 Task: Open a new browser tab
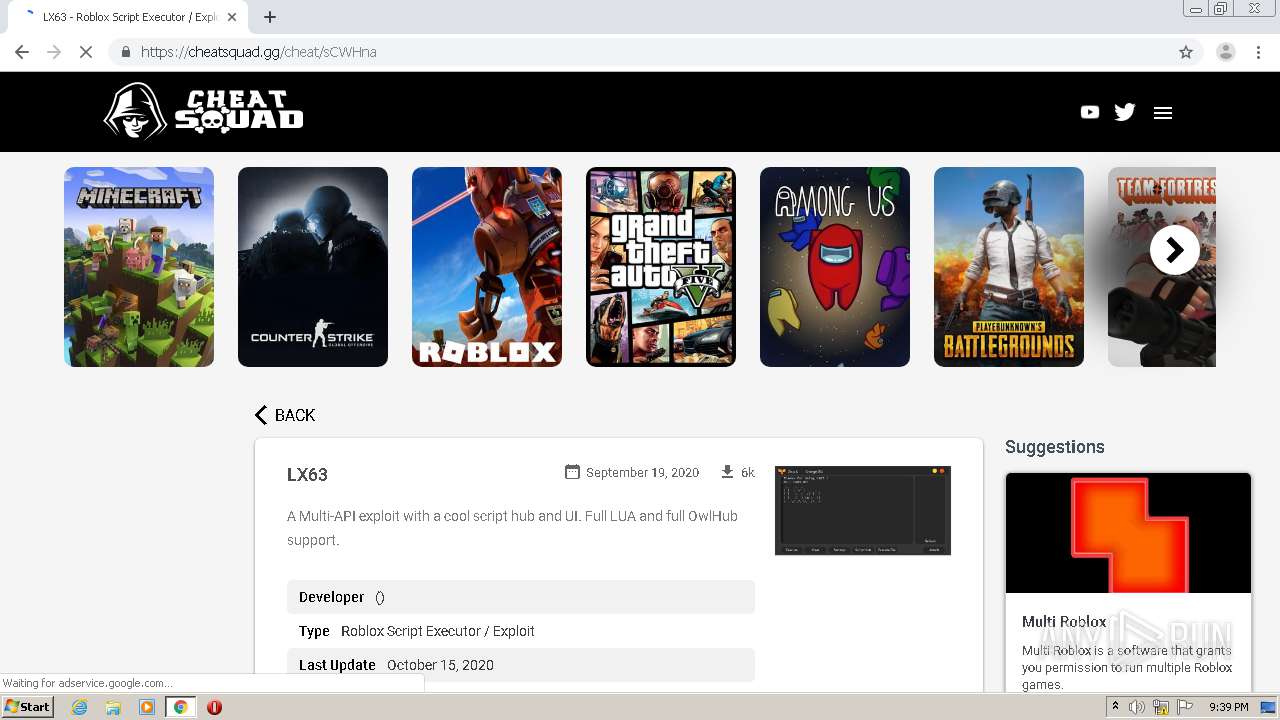tap(270, 17)
